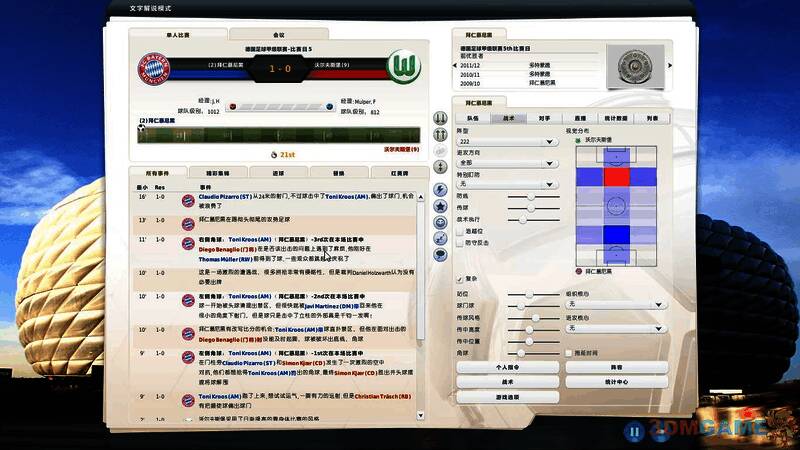Click the speech bubble sidebar icon
Image resolution: width=800 pixels, height=450 pixels.
click(439, 255)
